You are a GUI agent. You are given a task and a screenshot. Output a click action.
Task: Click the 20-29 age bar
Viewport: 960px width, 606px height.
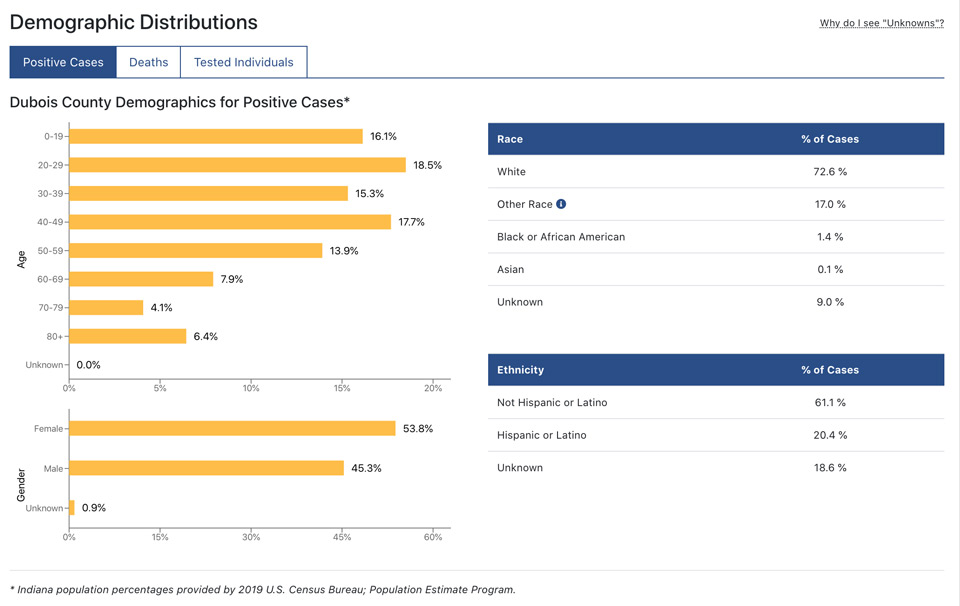click(237, 165)
